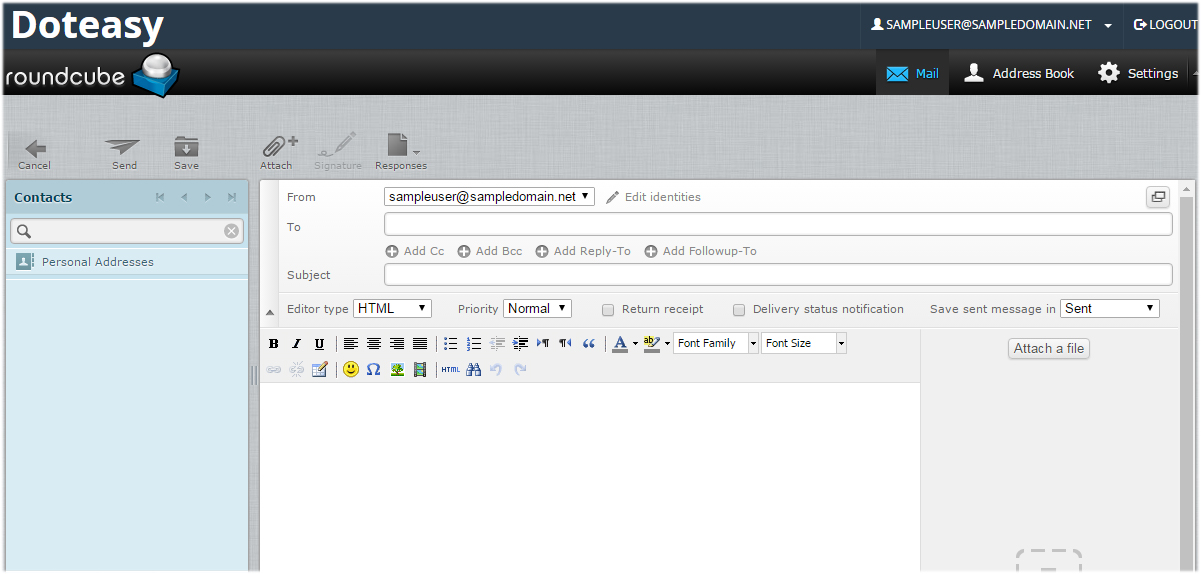1201x574 pixels.
Task: Undo the last edit
Action: coord(497,370)
